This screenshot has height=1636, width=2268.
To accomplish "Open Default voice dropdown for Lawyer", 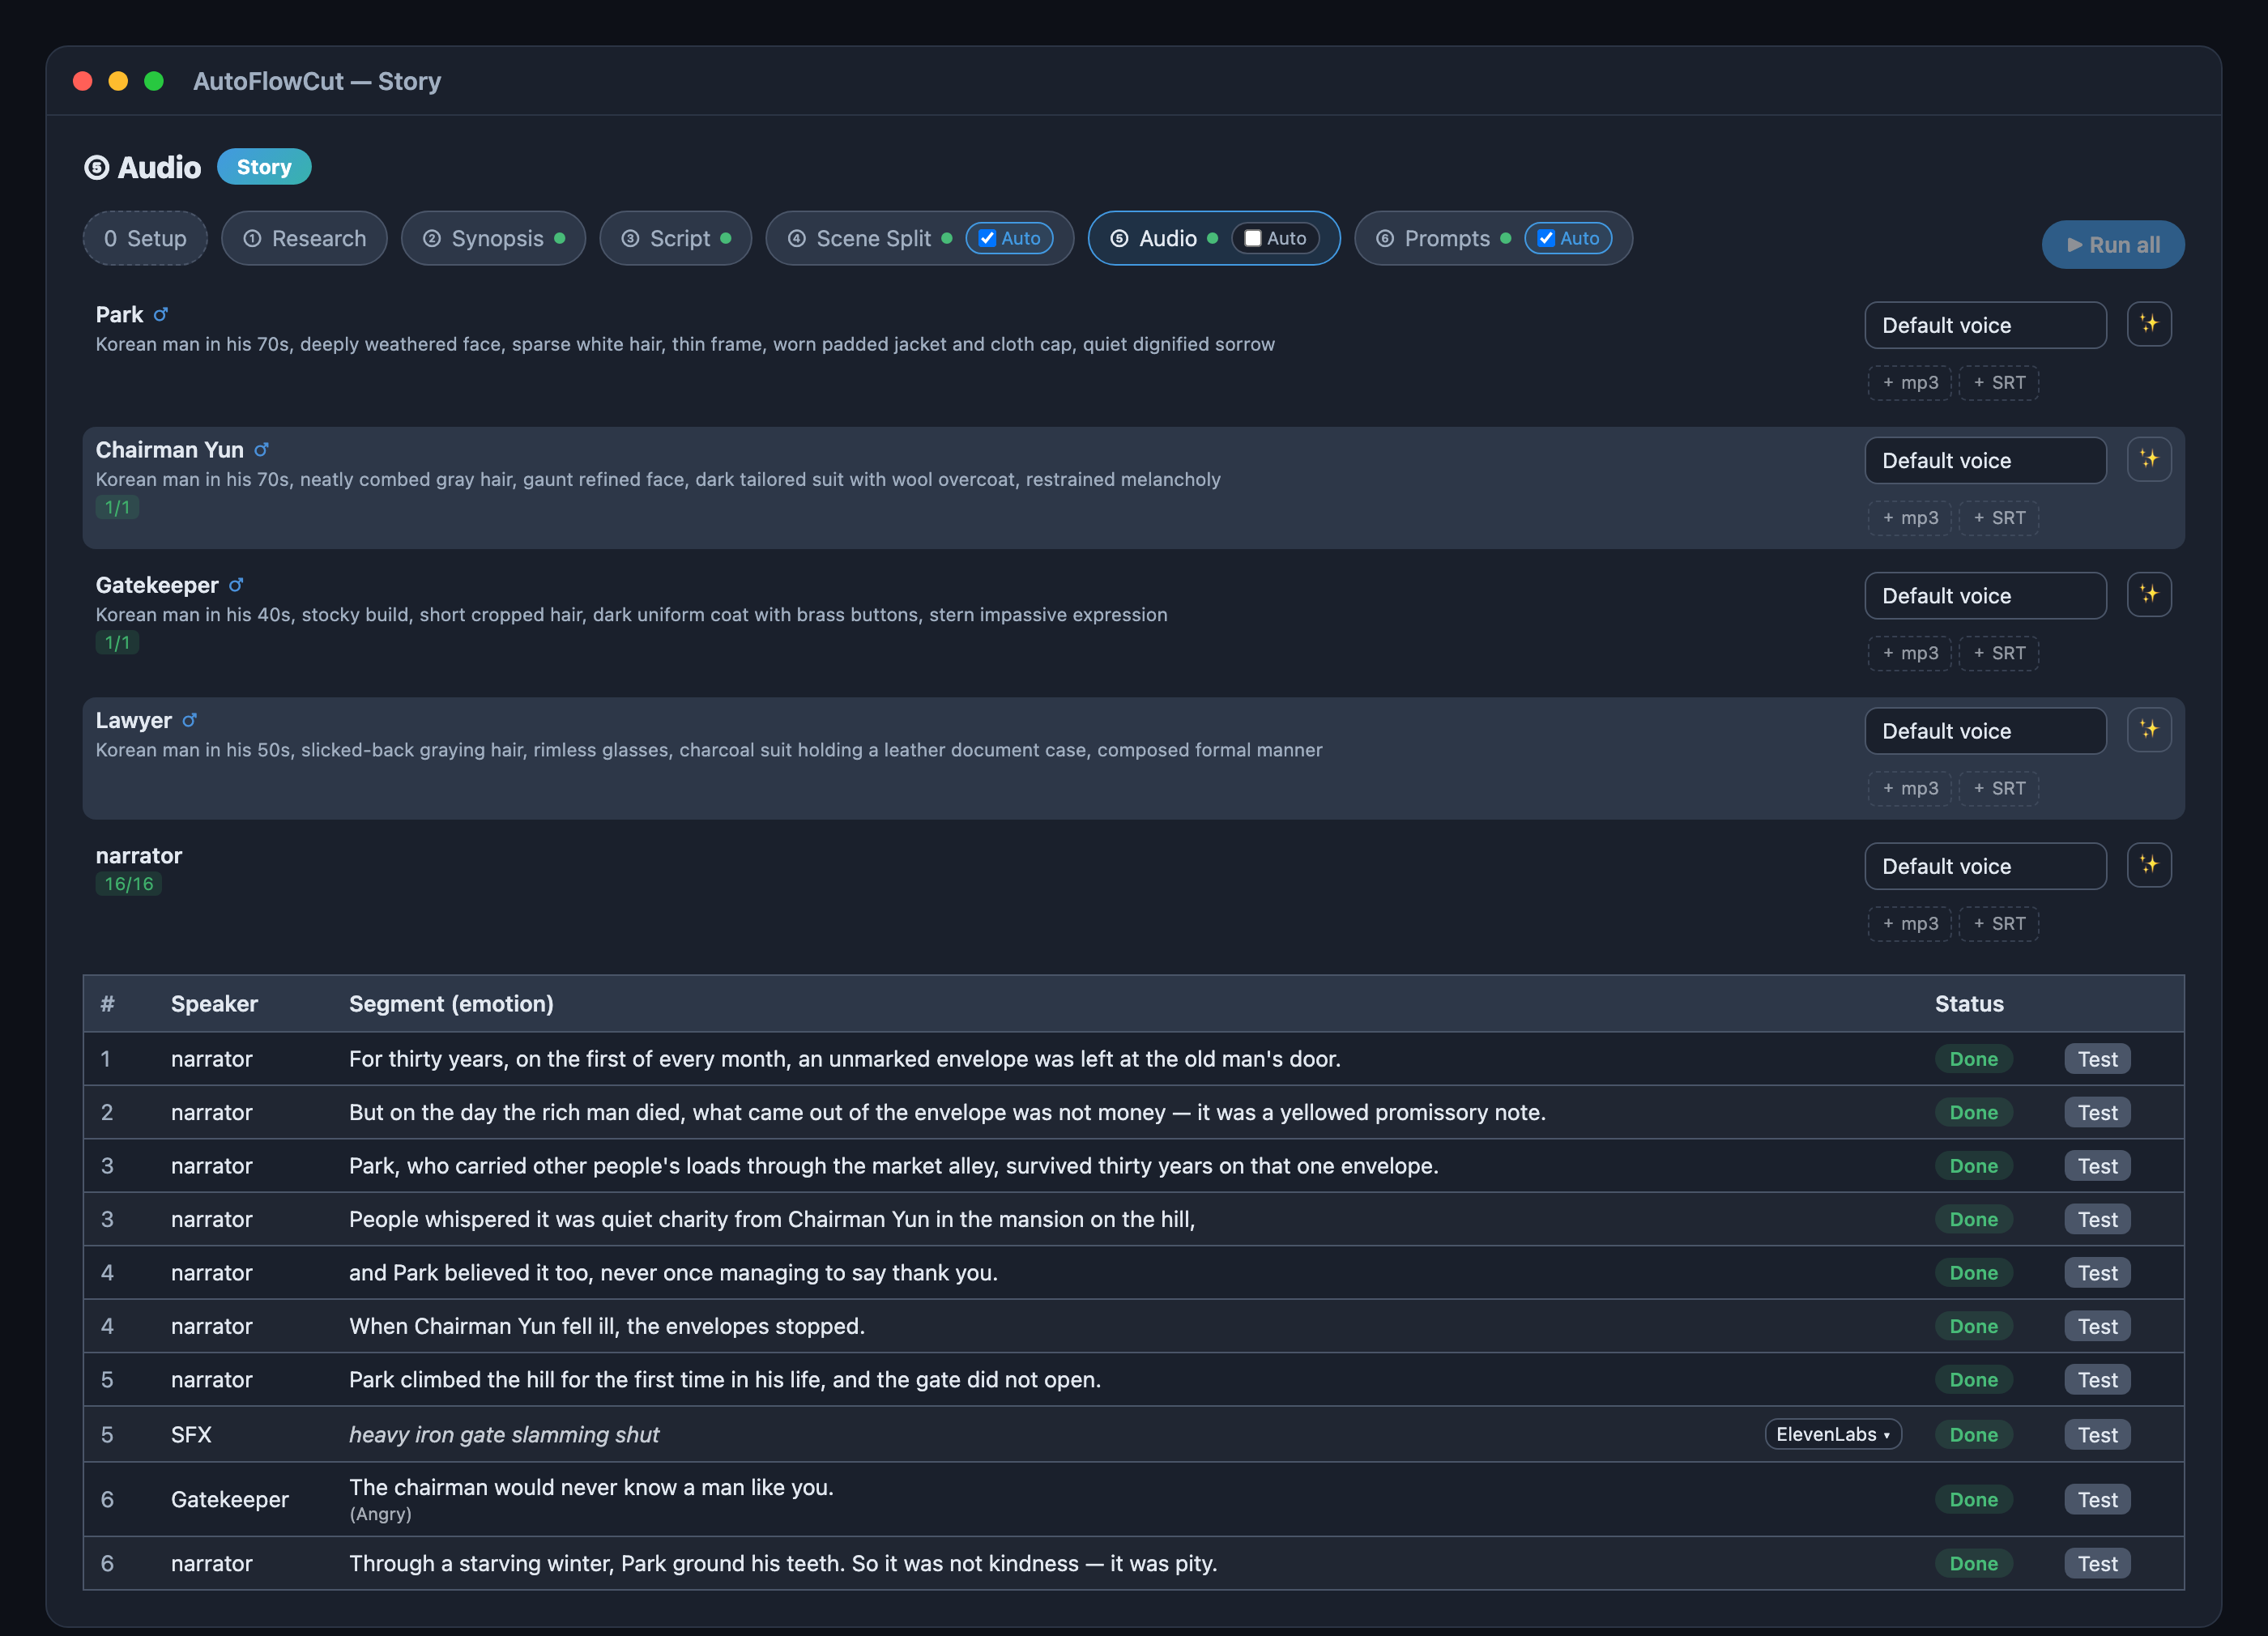I will pyautogui.click(x=1985, y=730).
